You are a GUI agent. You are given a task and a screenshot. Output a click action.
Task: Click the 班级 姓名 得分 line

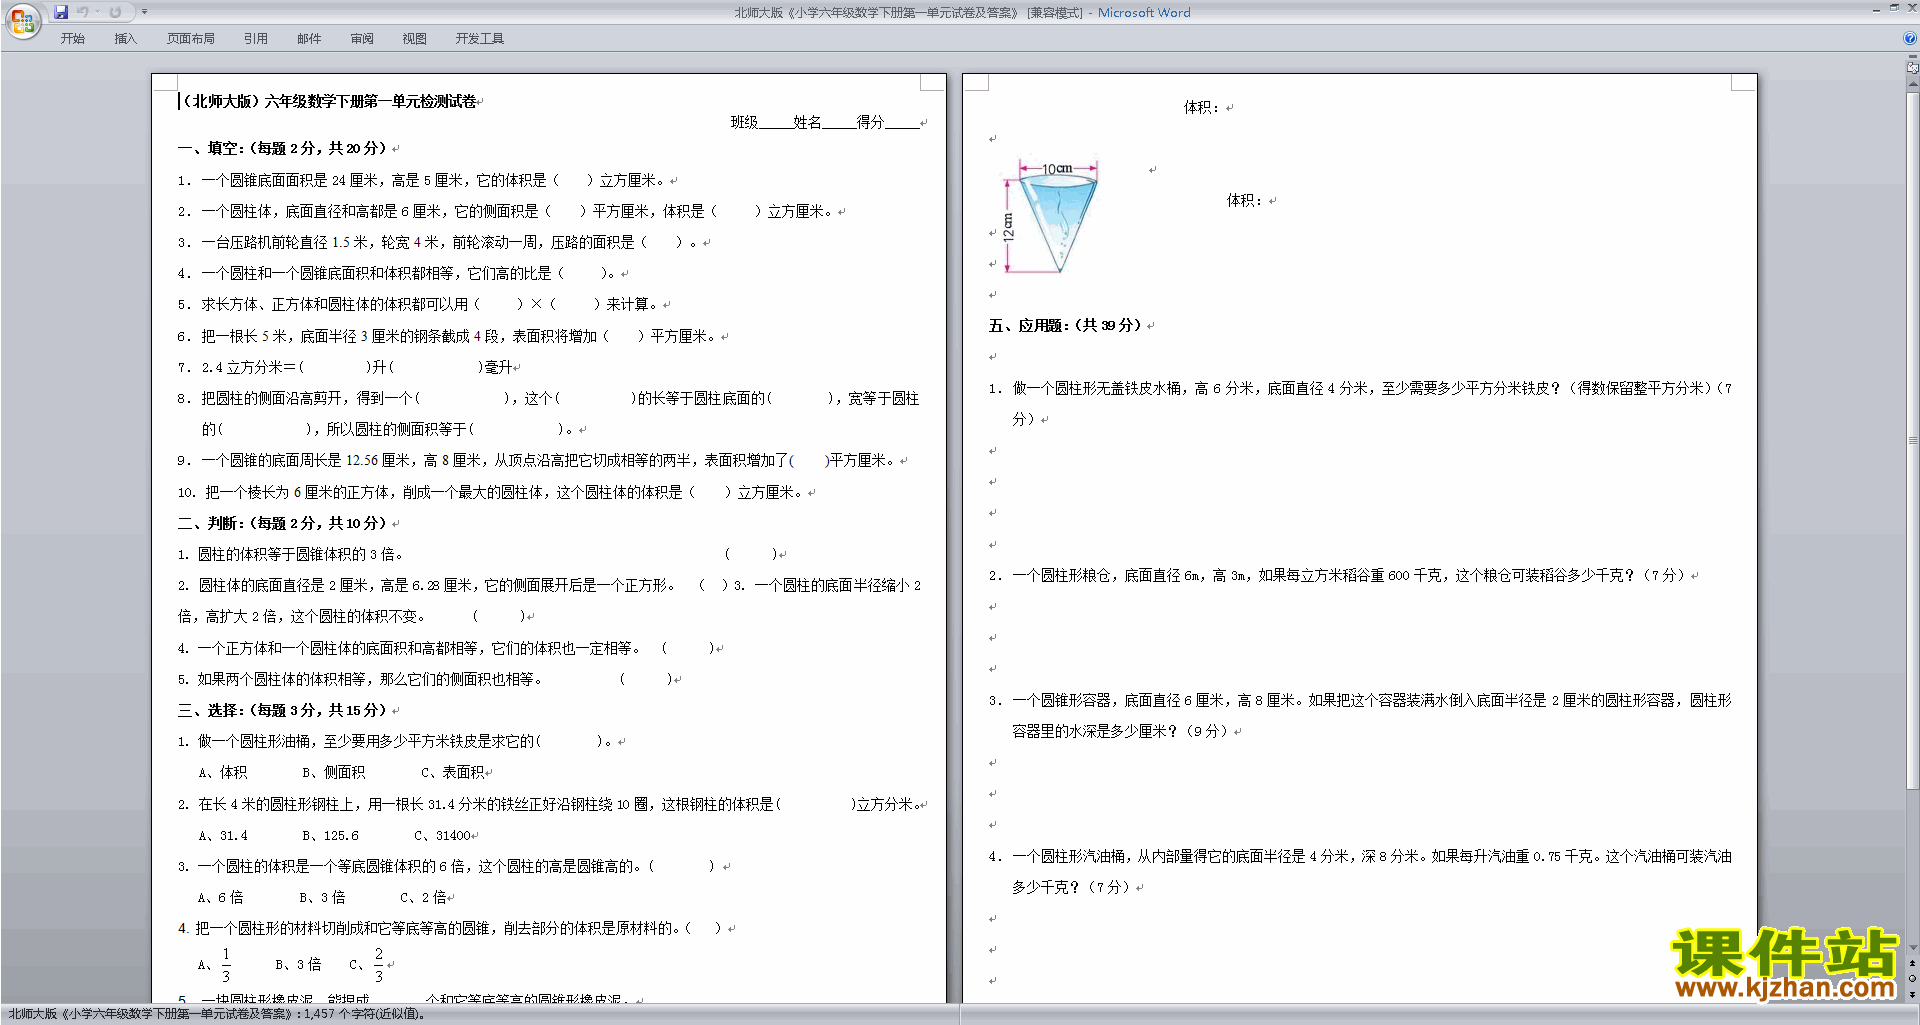825,122
